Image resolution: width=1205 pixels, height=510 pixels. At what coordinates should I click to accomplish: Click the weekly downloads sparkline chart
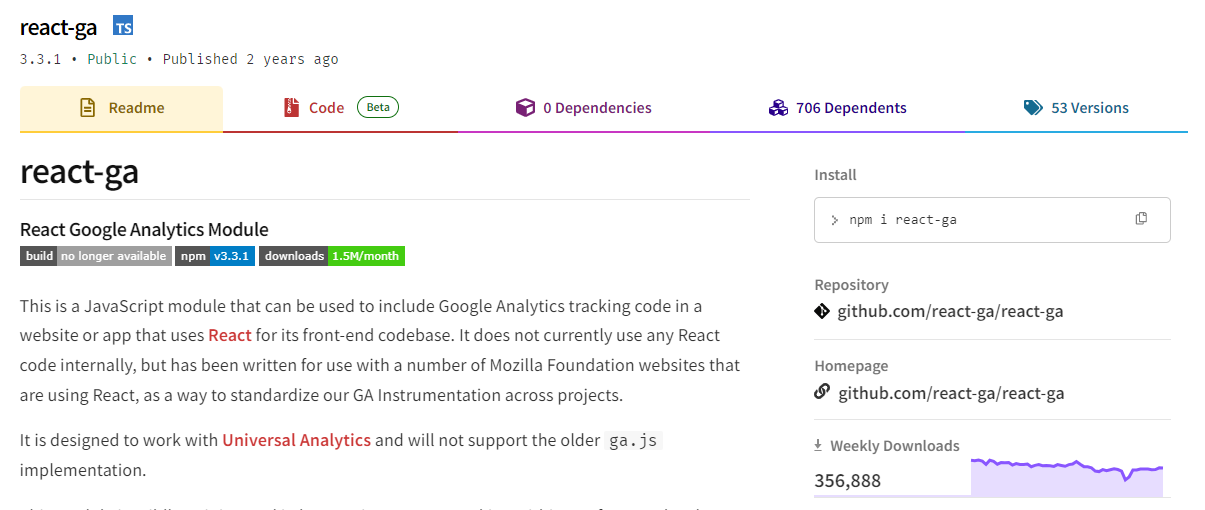[x=1067, y=477]
